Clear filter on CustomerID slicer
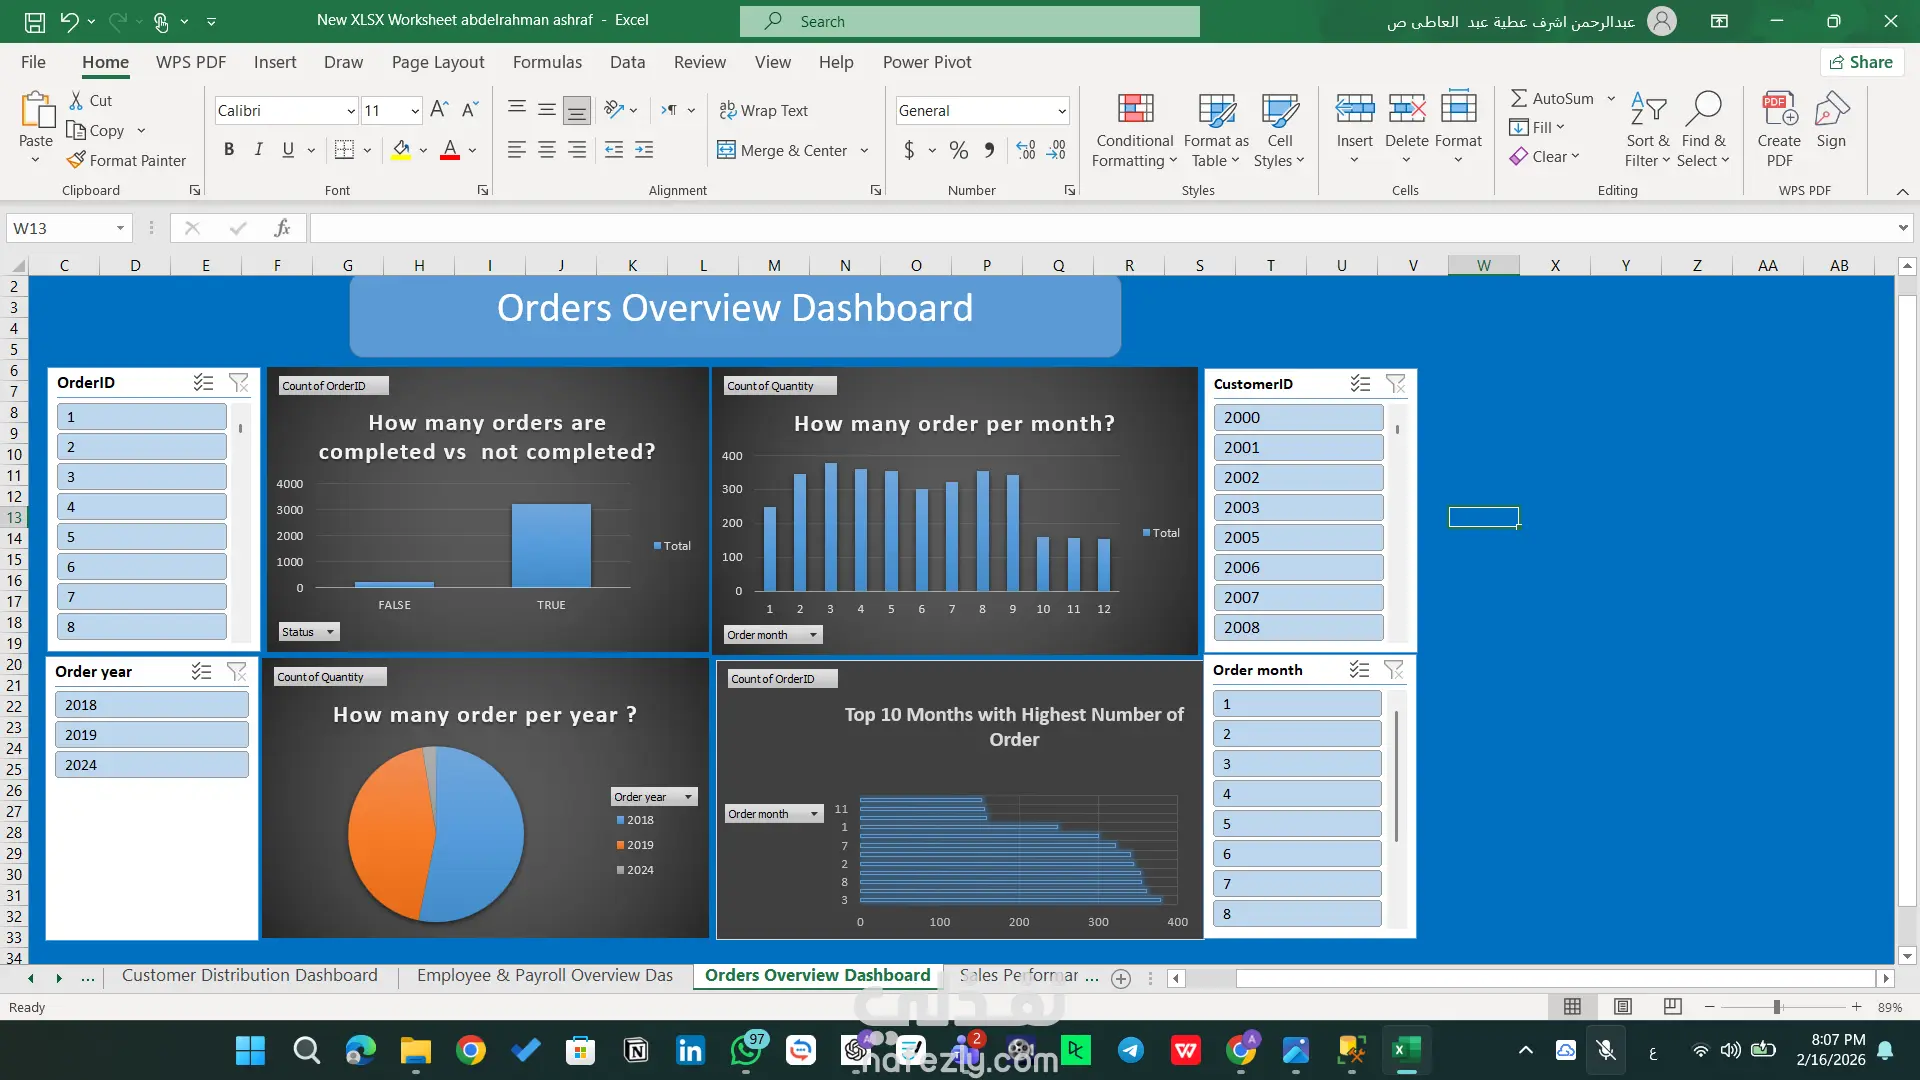This screenshot has height=1080, width=1920. [1395, 384]
